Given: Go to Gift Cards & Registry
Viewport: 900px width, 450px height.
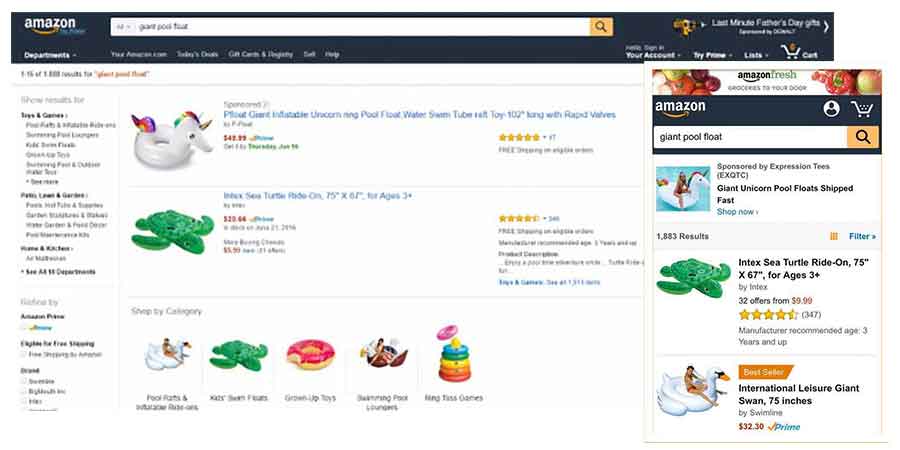Looking at the screenshot, I should point(260,54).
